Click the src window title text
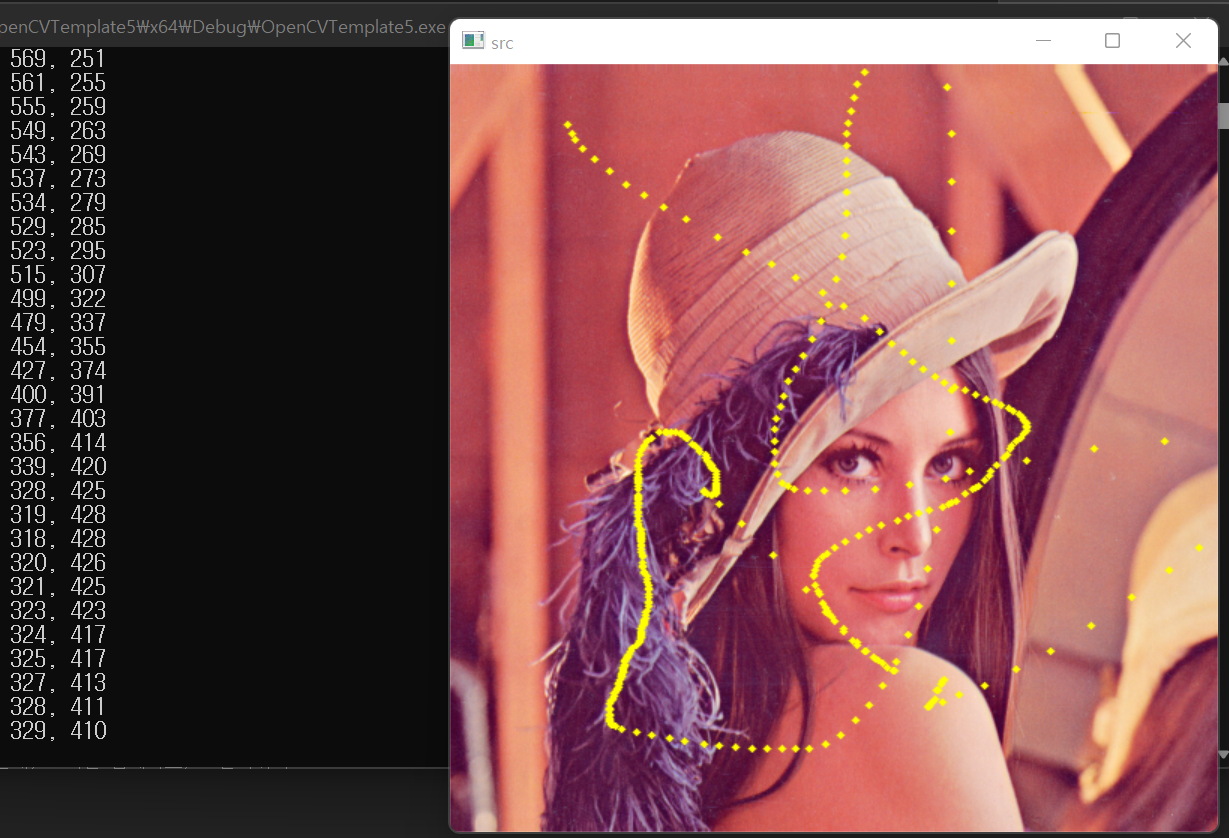Image resolution: width=1229 pixels, height=838 pixels. tap(502, 43)
